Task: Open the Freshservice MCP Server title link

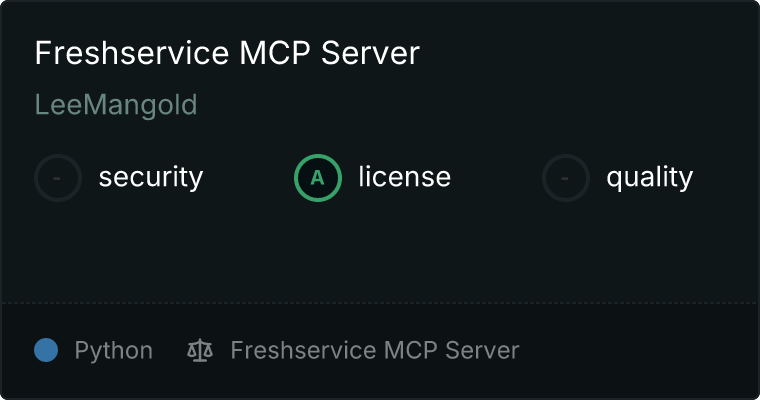Action: click(x=227, y=53)
